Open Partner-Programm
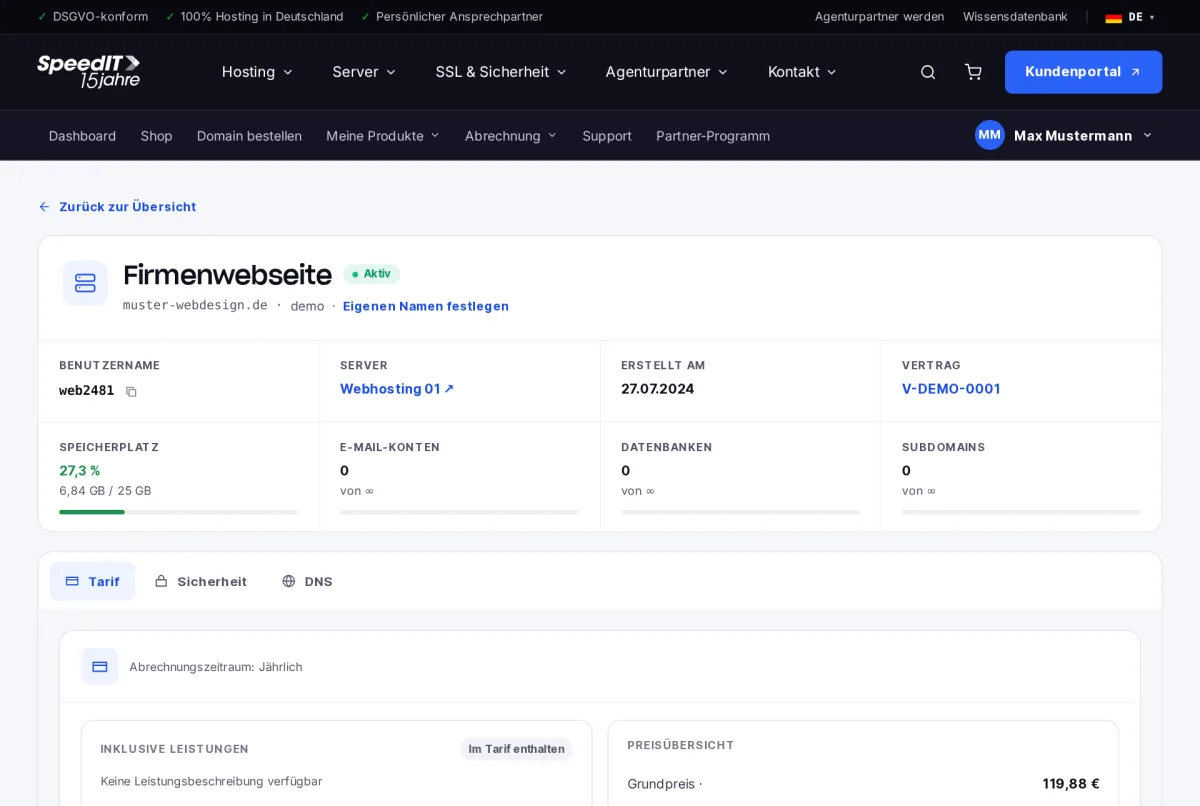 (x=713, y=136)
